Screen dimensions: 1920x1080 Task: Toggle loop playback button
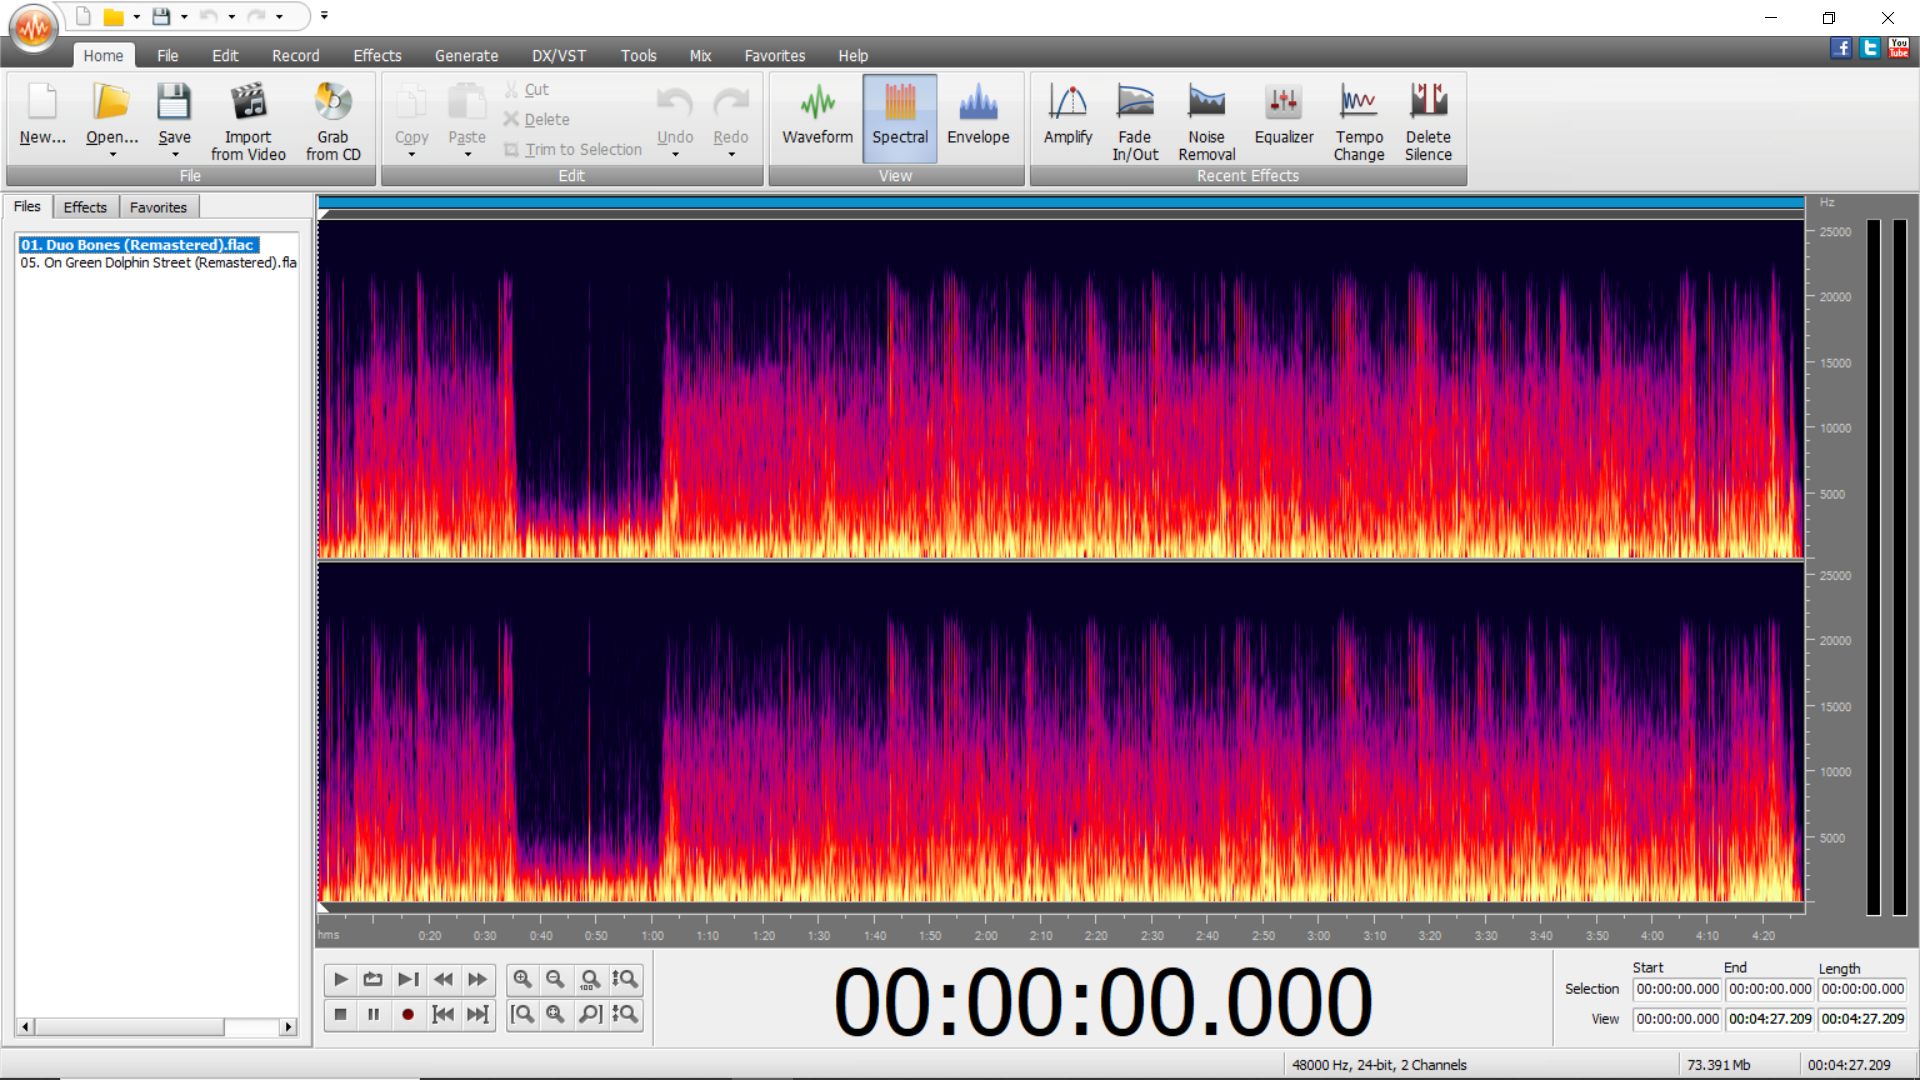[373, 979]
